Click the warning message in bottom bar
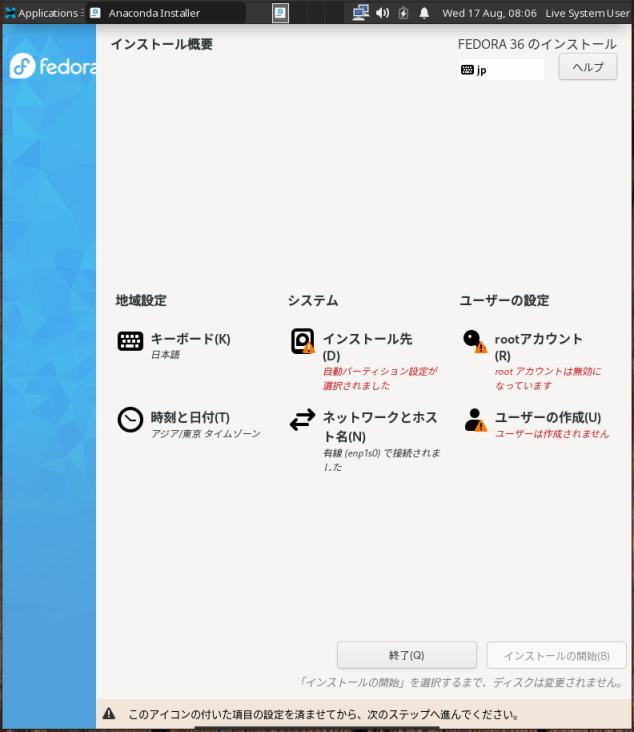This screenshot has width=634, height=732. tap(324, 714)
